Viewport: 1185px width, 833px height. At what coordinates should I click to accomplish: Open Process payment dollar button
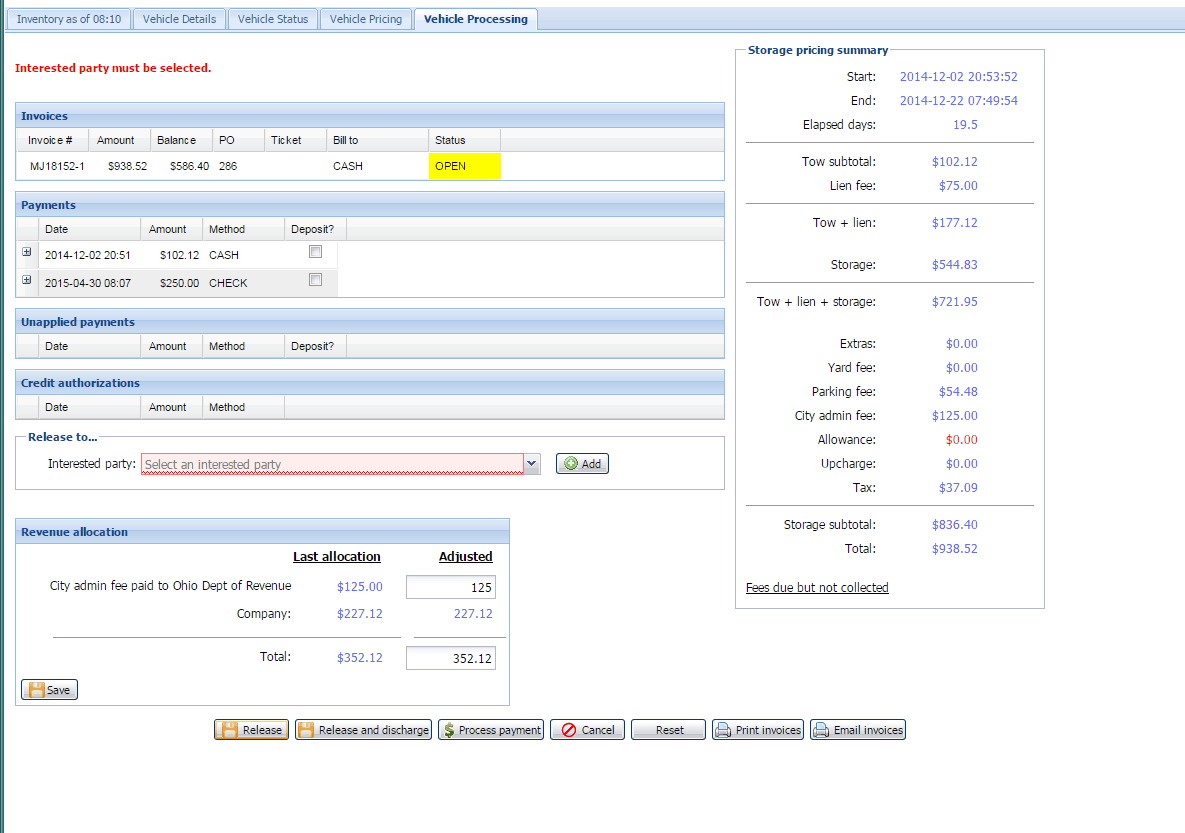pos(490,730)
